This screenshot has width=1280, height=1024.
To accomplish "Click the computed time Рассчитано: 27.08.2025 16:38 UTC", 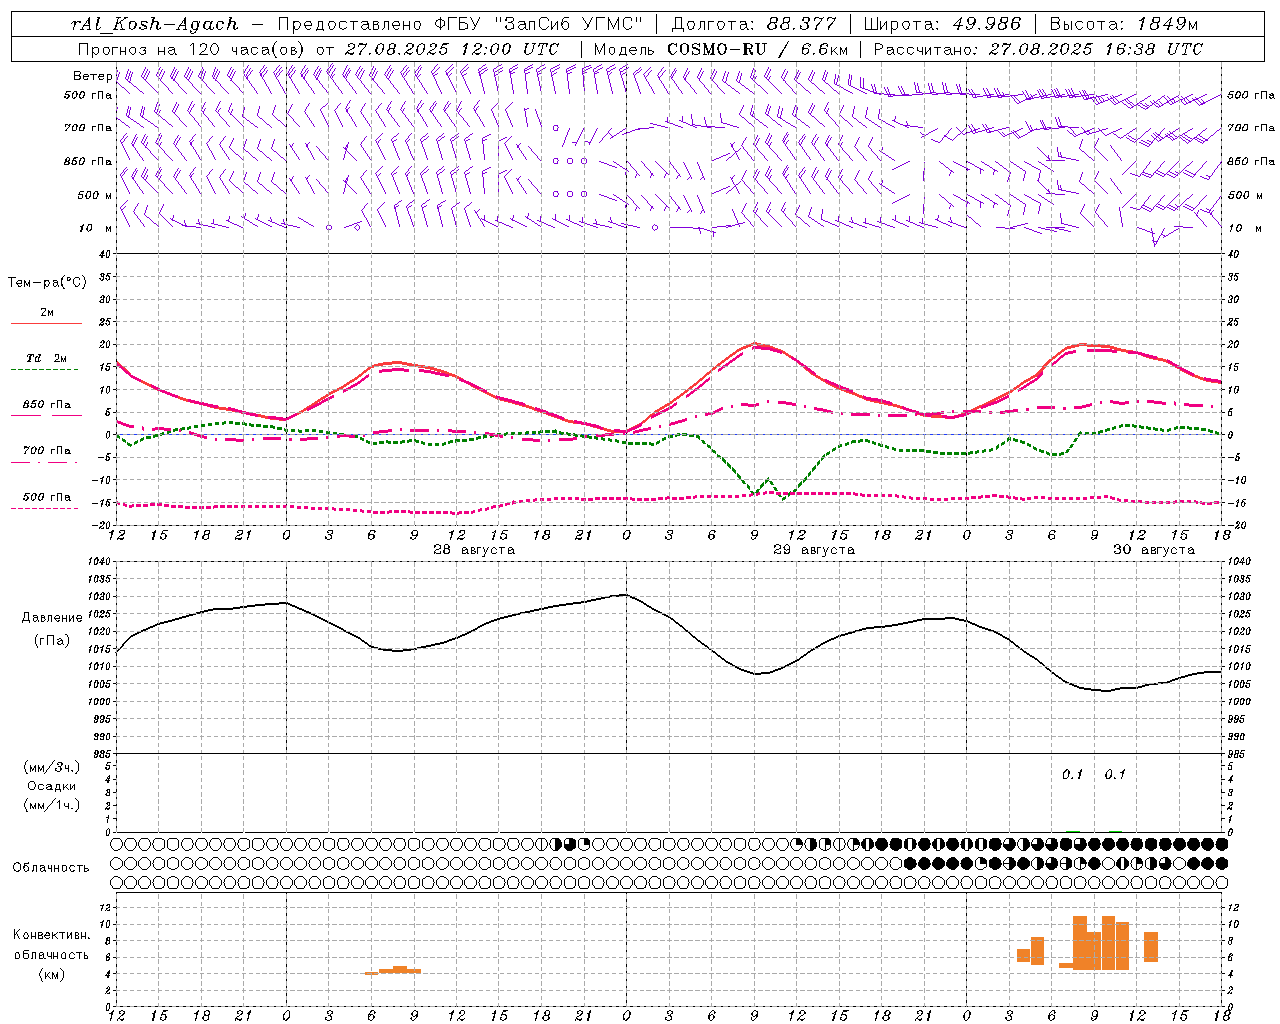I will pyautogui.click(x=1038, y=49).
